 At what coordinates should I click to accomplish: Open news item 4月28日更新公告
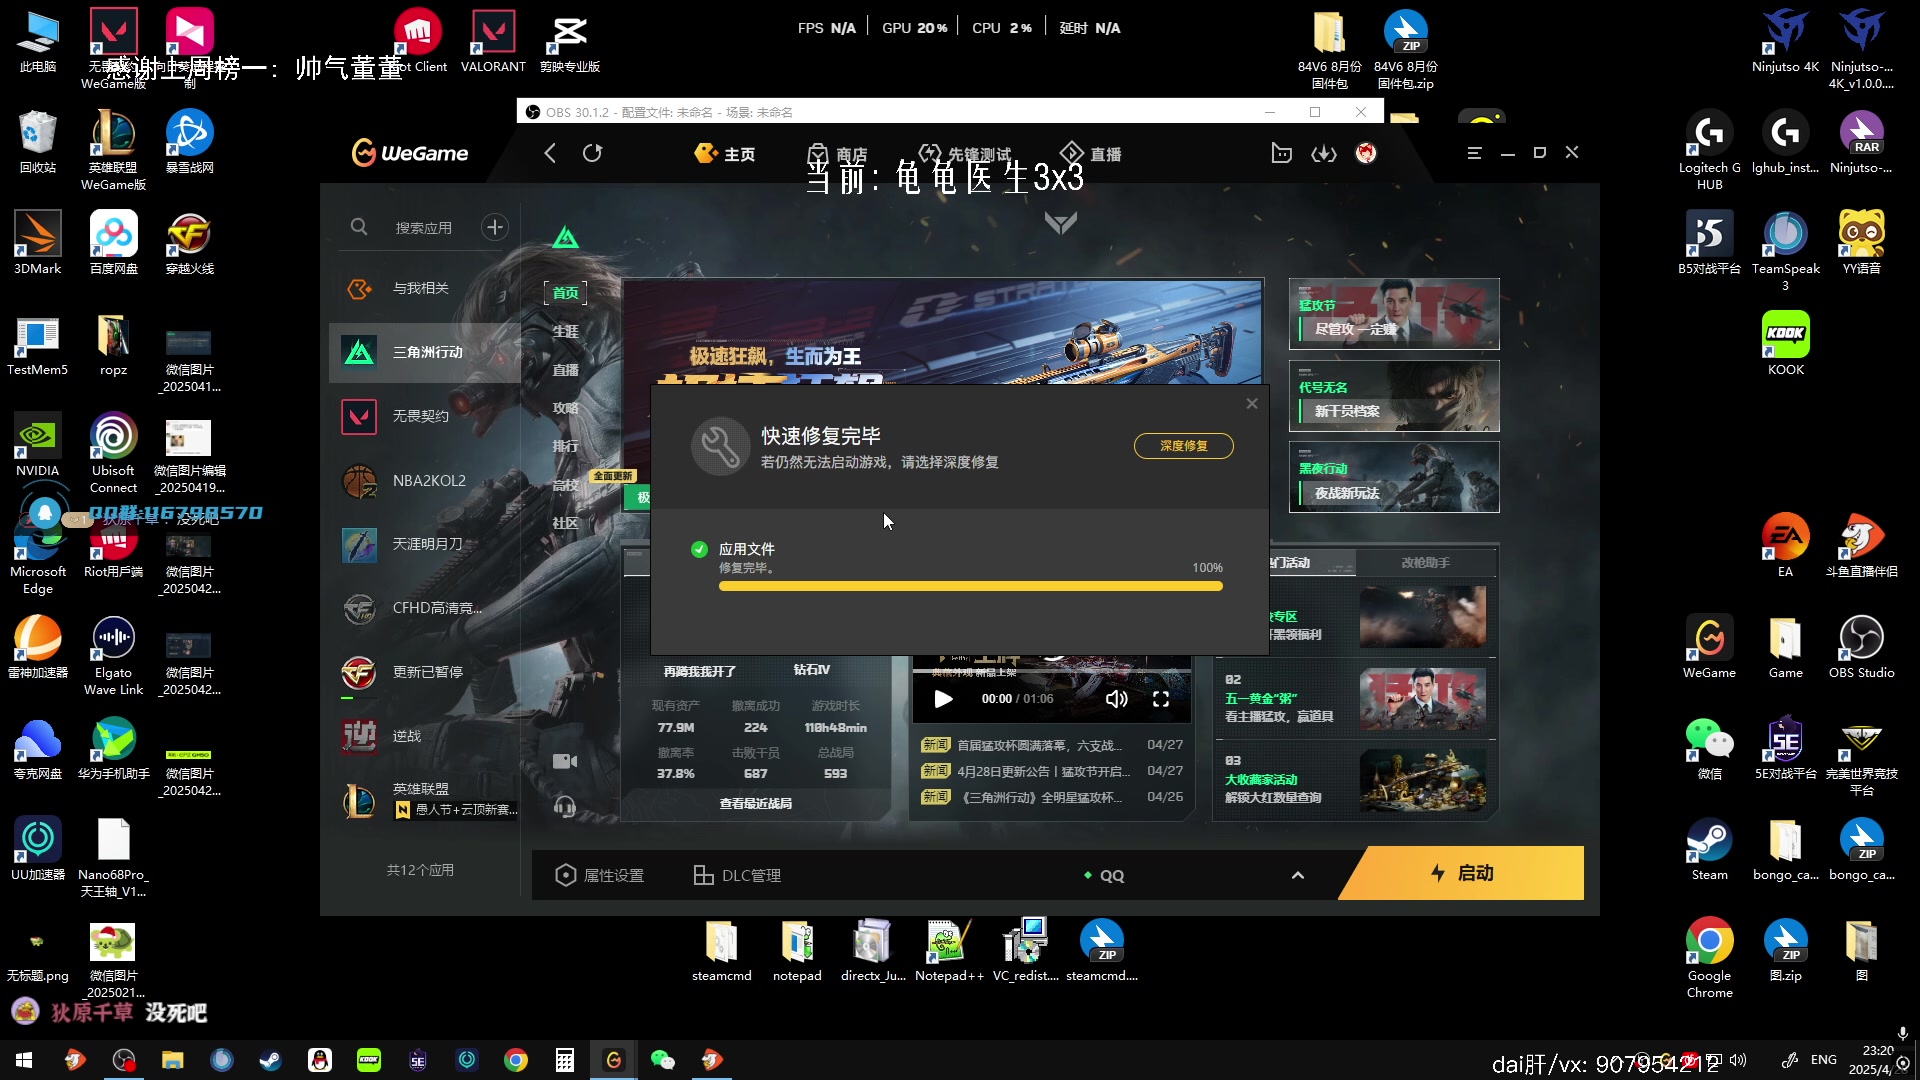(x=1044, y=771)
